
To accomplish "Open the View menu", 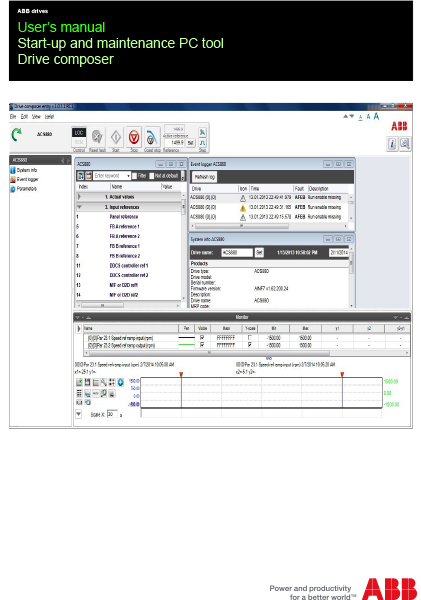I will click(x=36, y=117).
